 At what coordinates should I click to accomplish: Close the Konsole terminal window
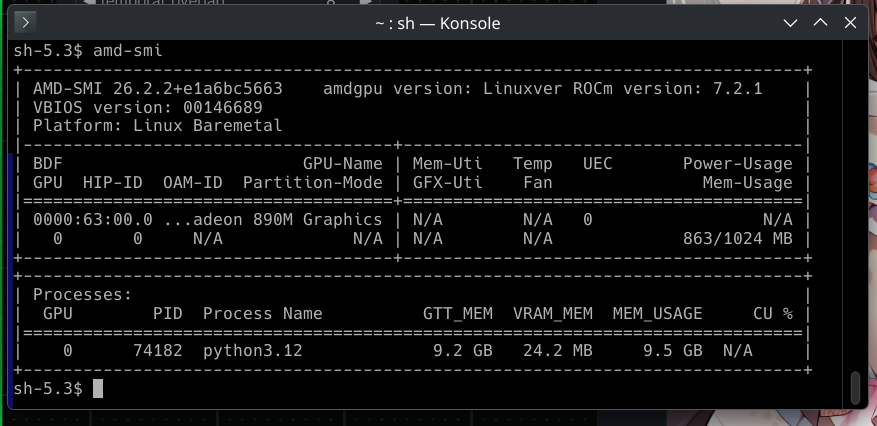pos(850,23)
